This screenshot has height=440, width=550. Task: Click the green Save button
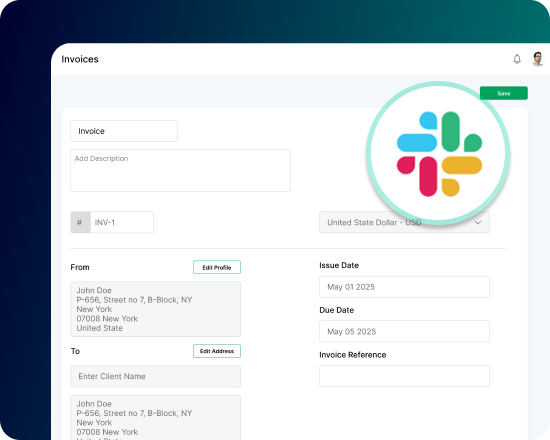pos(504,93)
